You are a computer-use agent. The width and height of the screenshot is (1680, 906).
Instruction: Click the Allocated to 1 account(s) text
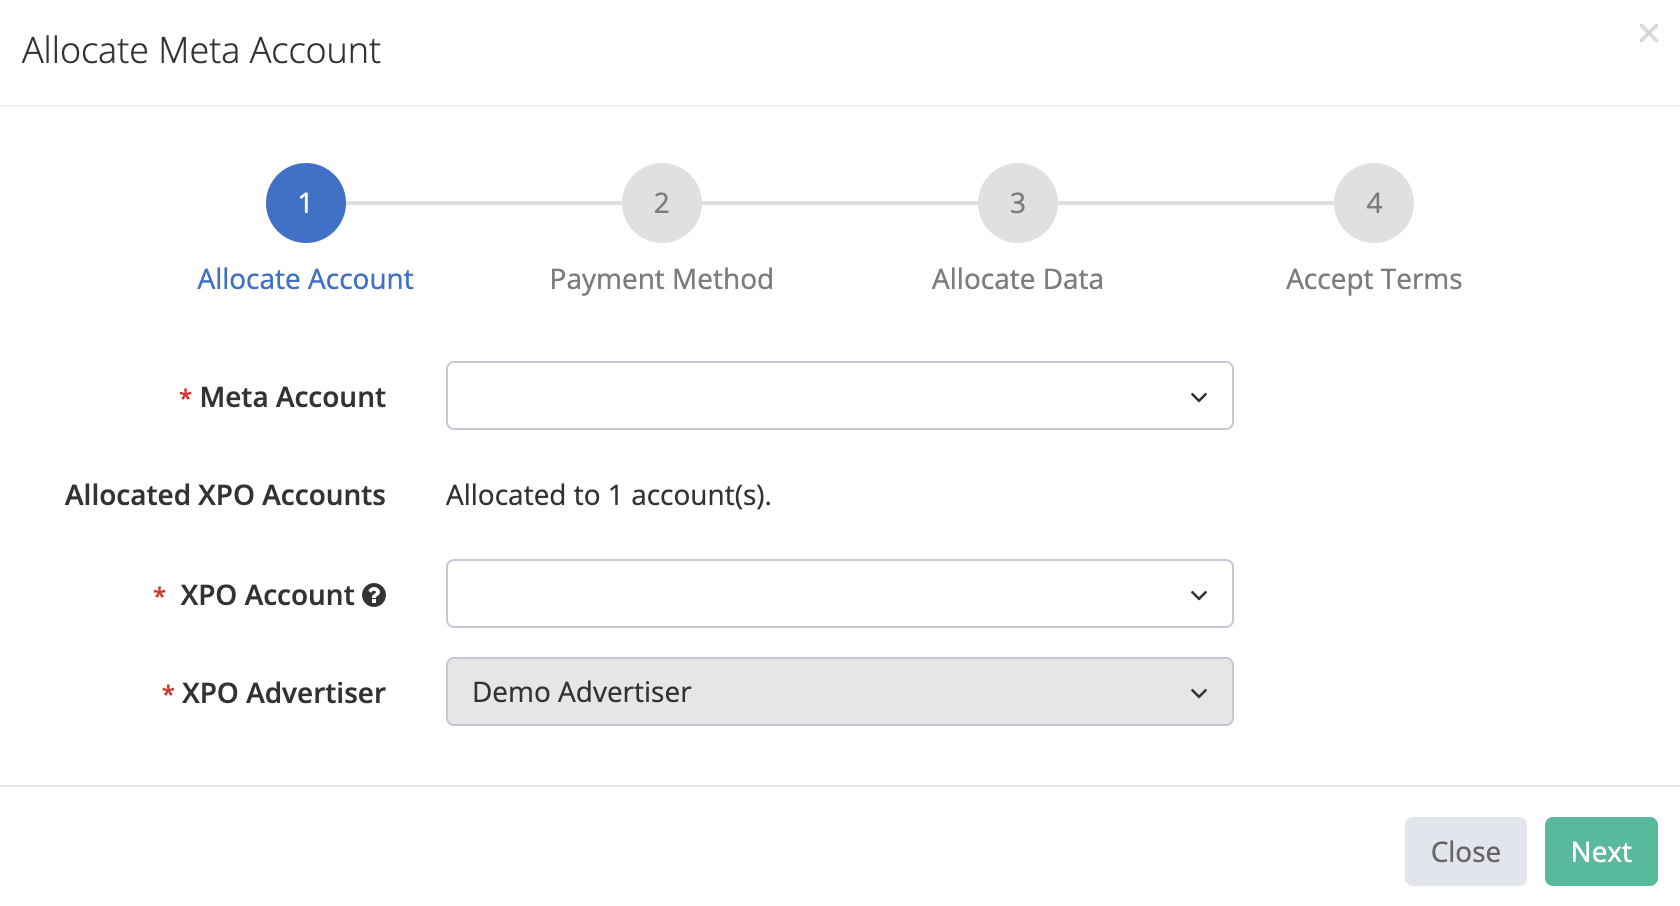[x=608, y=495]
